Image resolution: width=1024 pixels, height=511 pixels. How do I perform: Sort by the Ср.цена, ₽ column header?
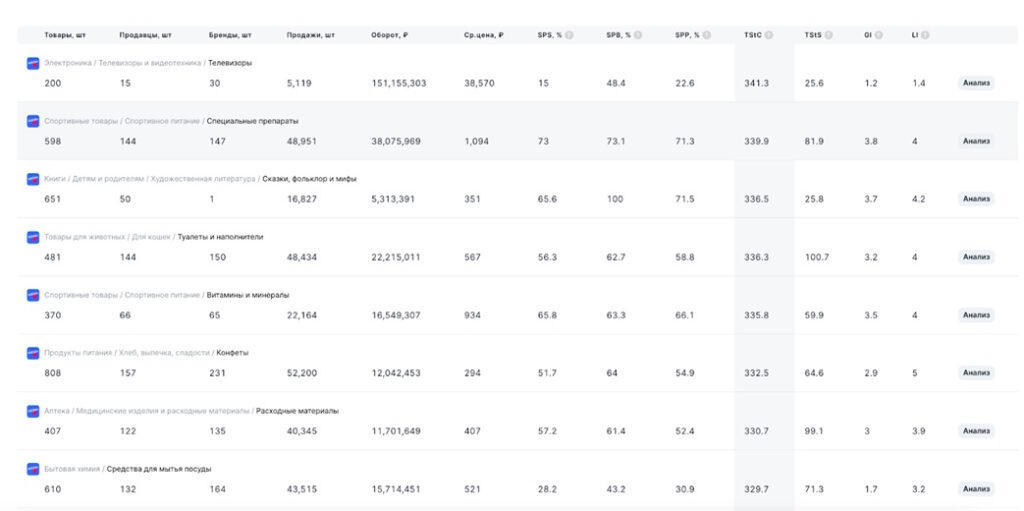point(484,35)
